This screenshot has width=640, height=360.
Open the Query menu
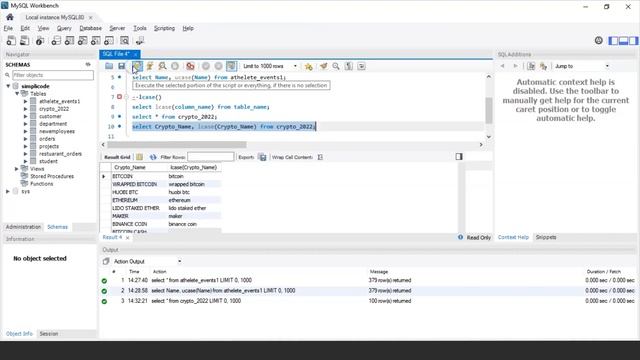64,28
